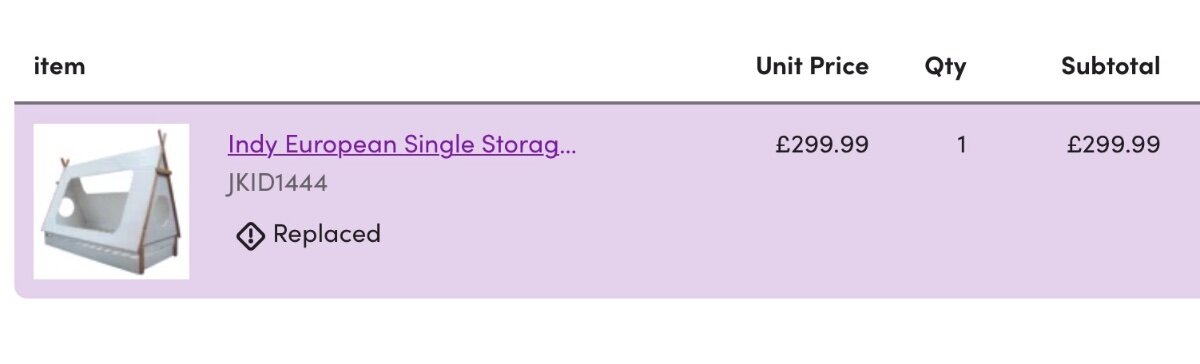
Task: Click the truncated ellipsis of product name
Action: pos(568,148)
